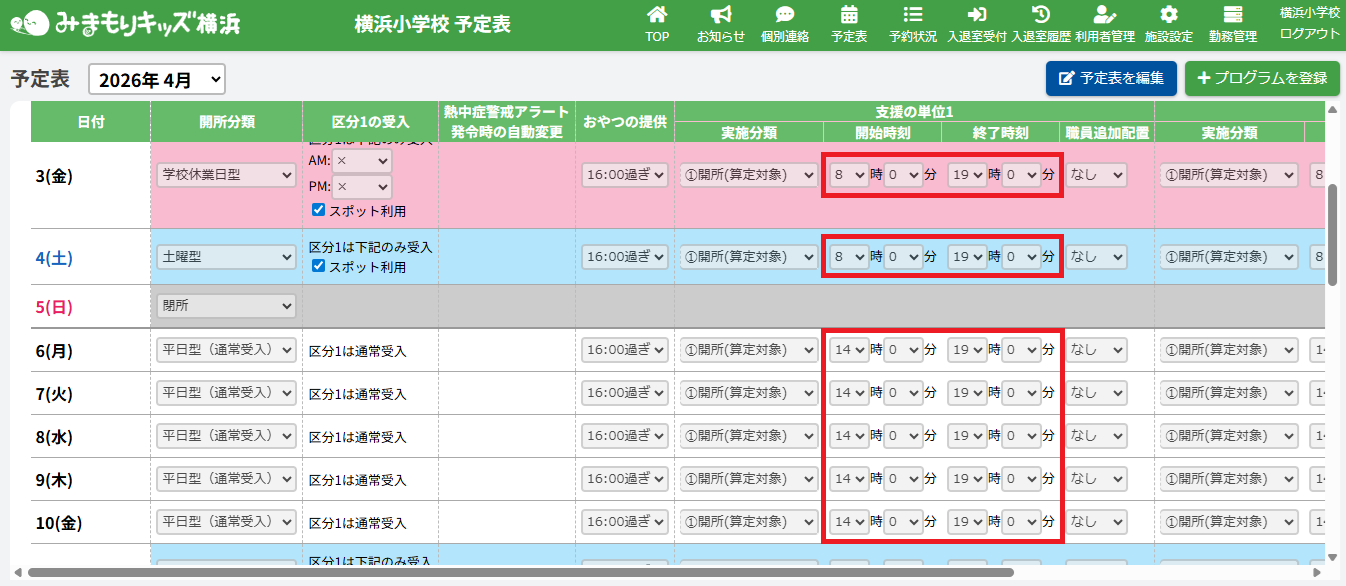
Task: Expand the AM dropdown for 3(金)
Action: [x=361, y=161]
